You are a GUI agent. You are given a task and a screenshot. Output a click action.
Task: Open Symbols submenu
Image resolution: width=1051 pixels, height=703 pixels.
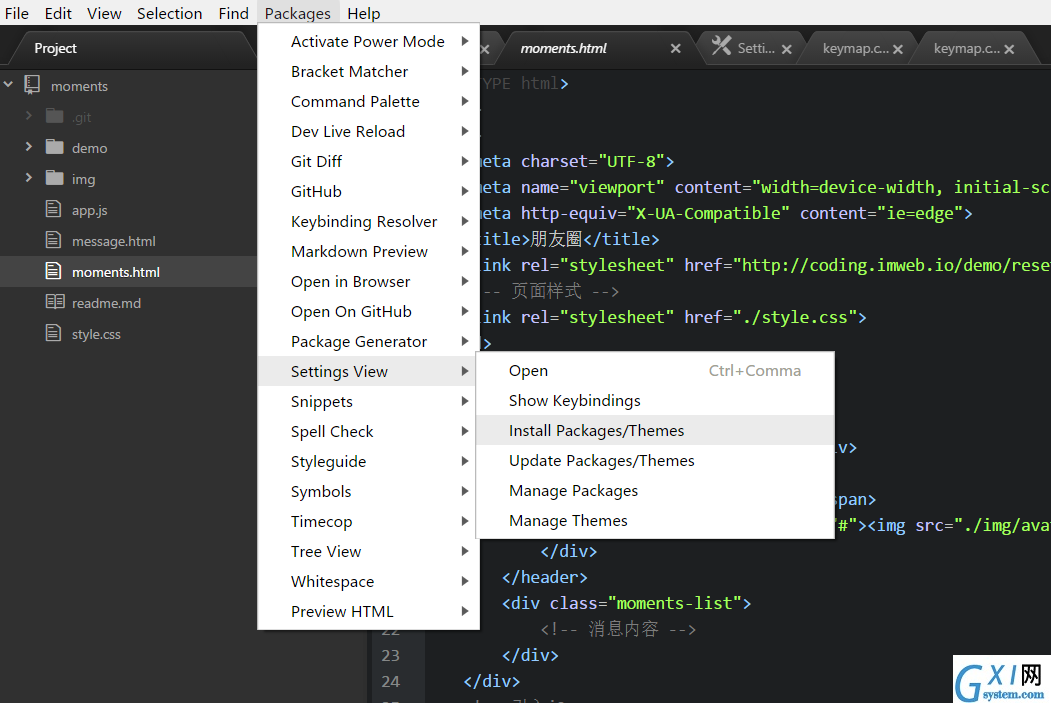point(368,491)
